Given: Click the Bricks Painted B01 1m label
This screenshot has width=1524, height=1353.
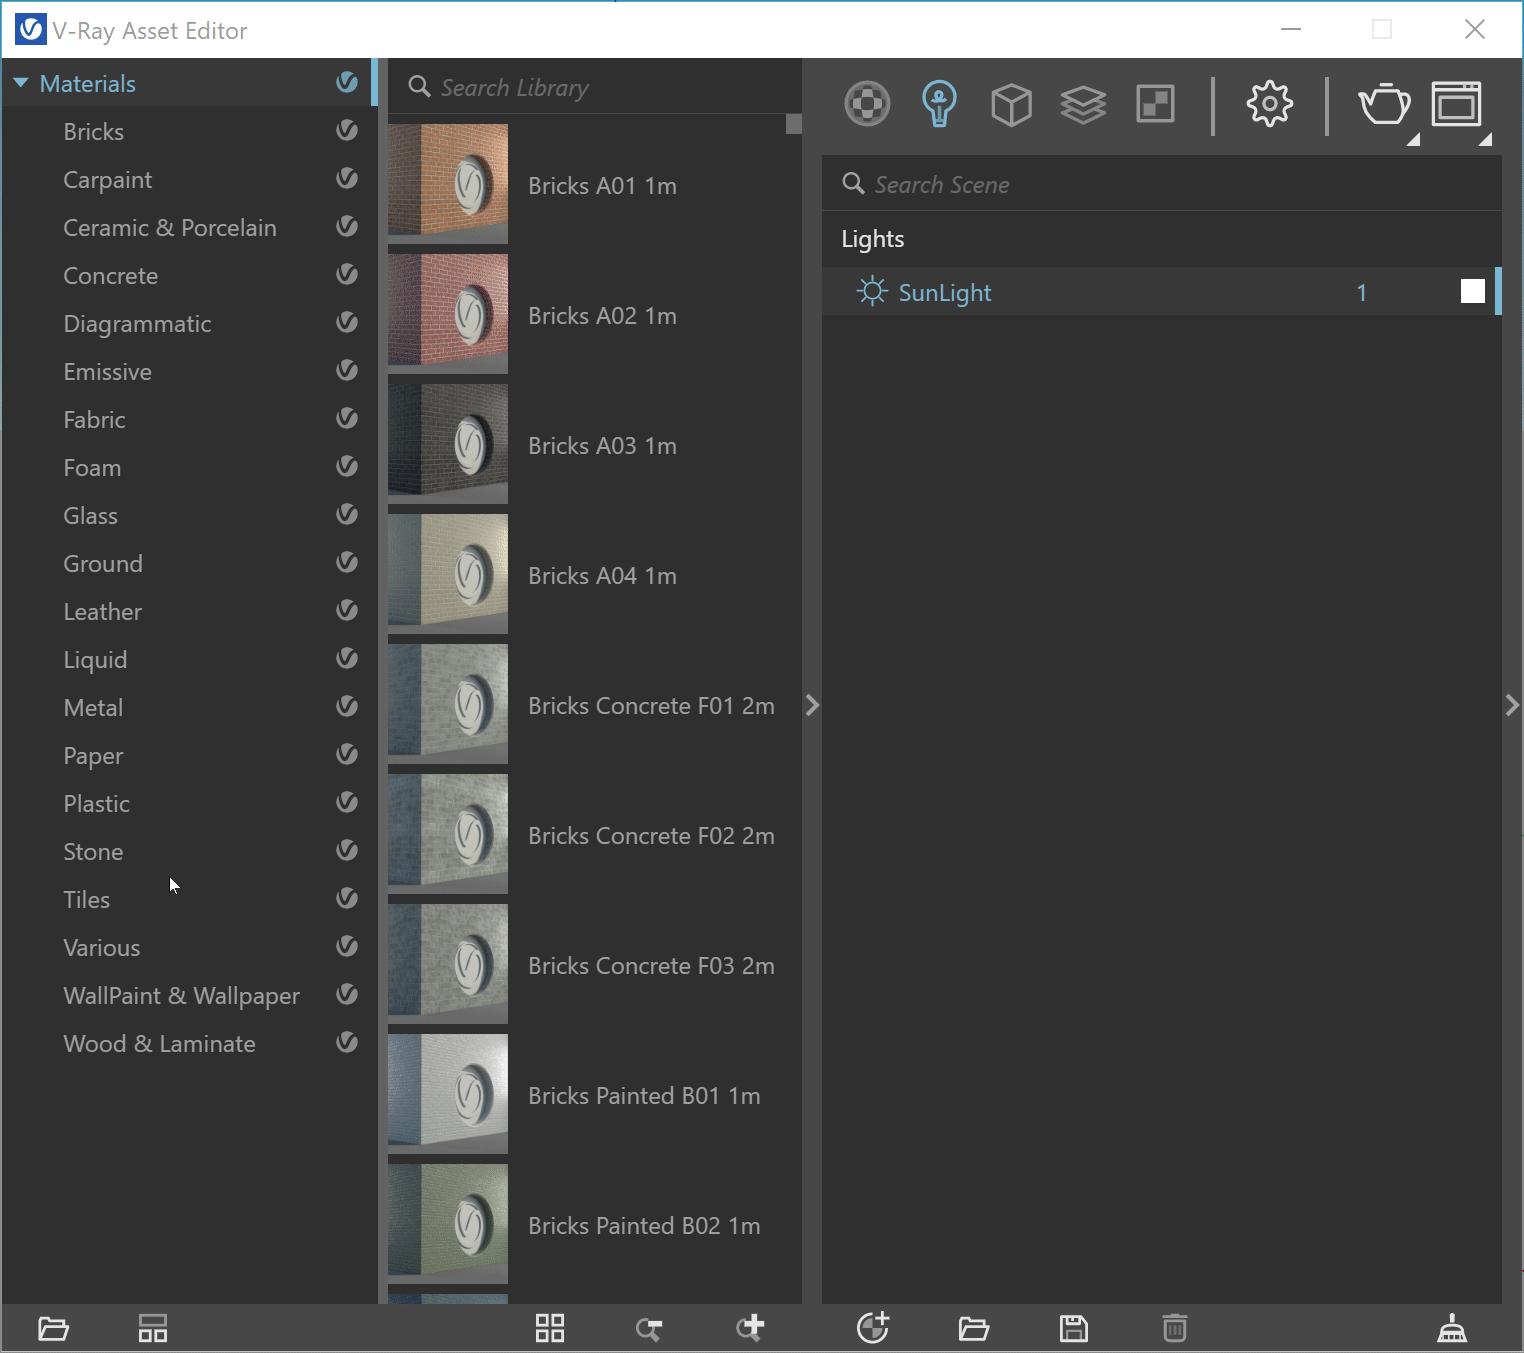Looking at the screenshot, I should click(644, 1096).
